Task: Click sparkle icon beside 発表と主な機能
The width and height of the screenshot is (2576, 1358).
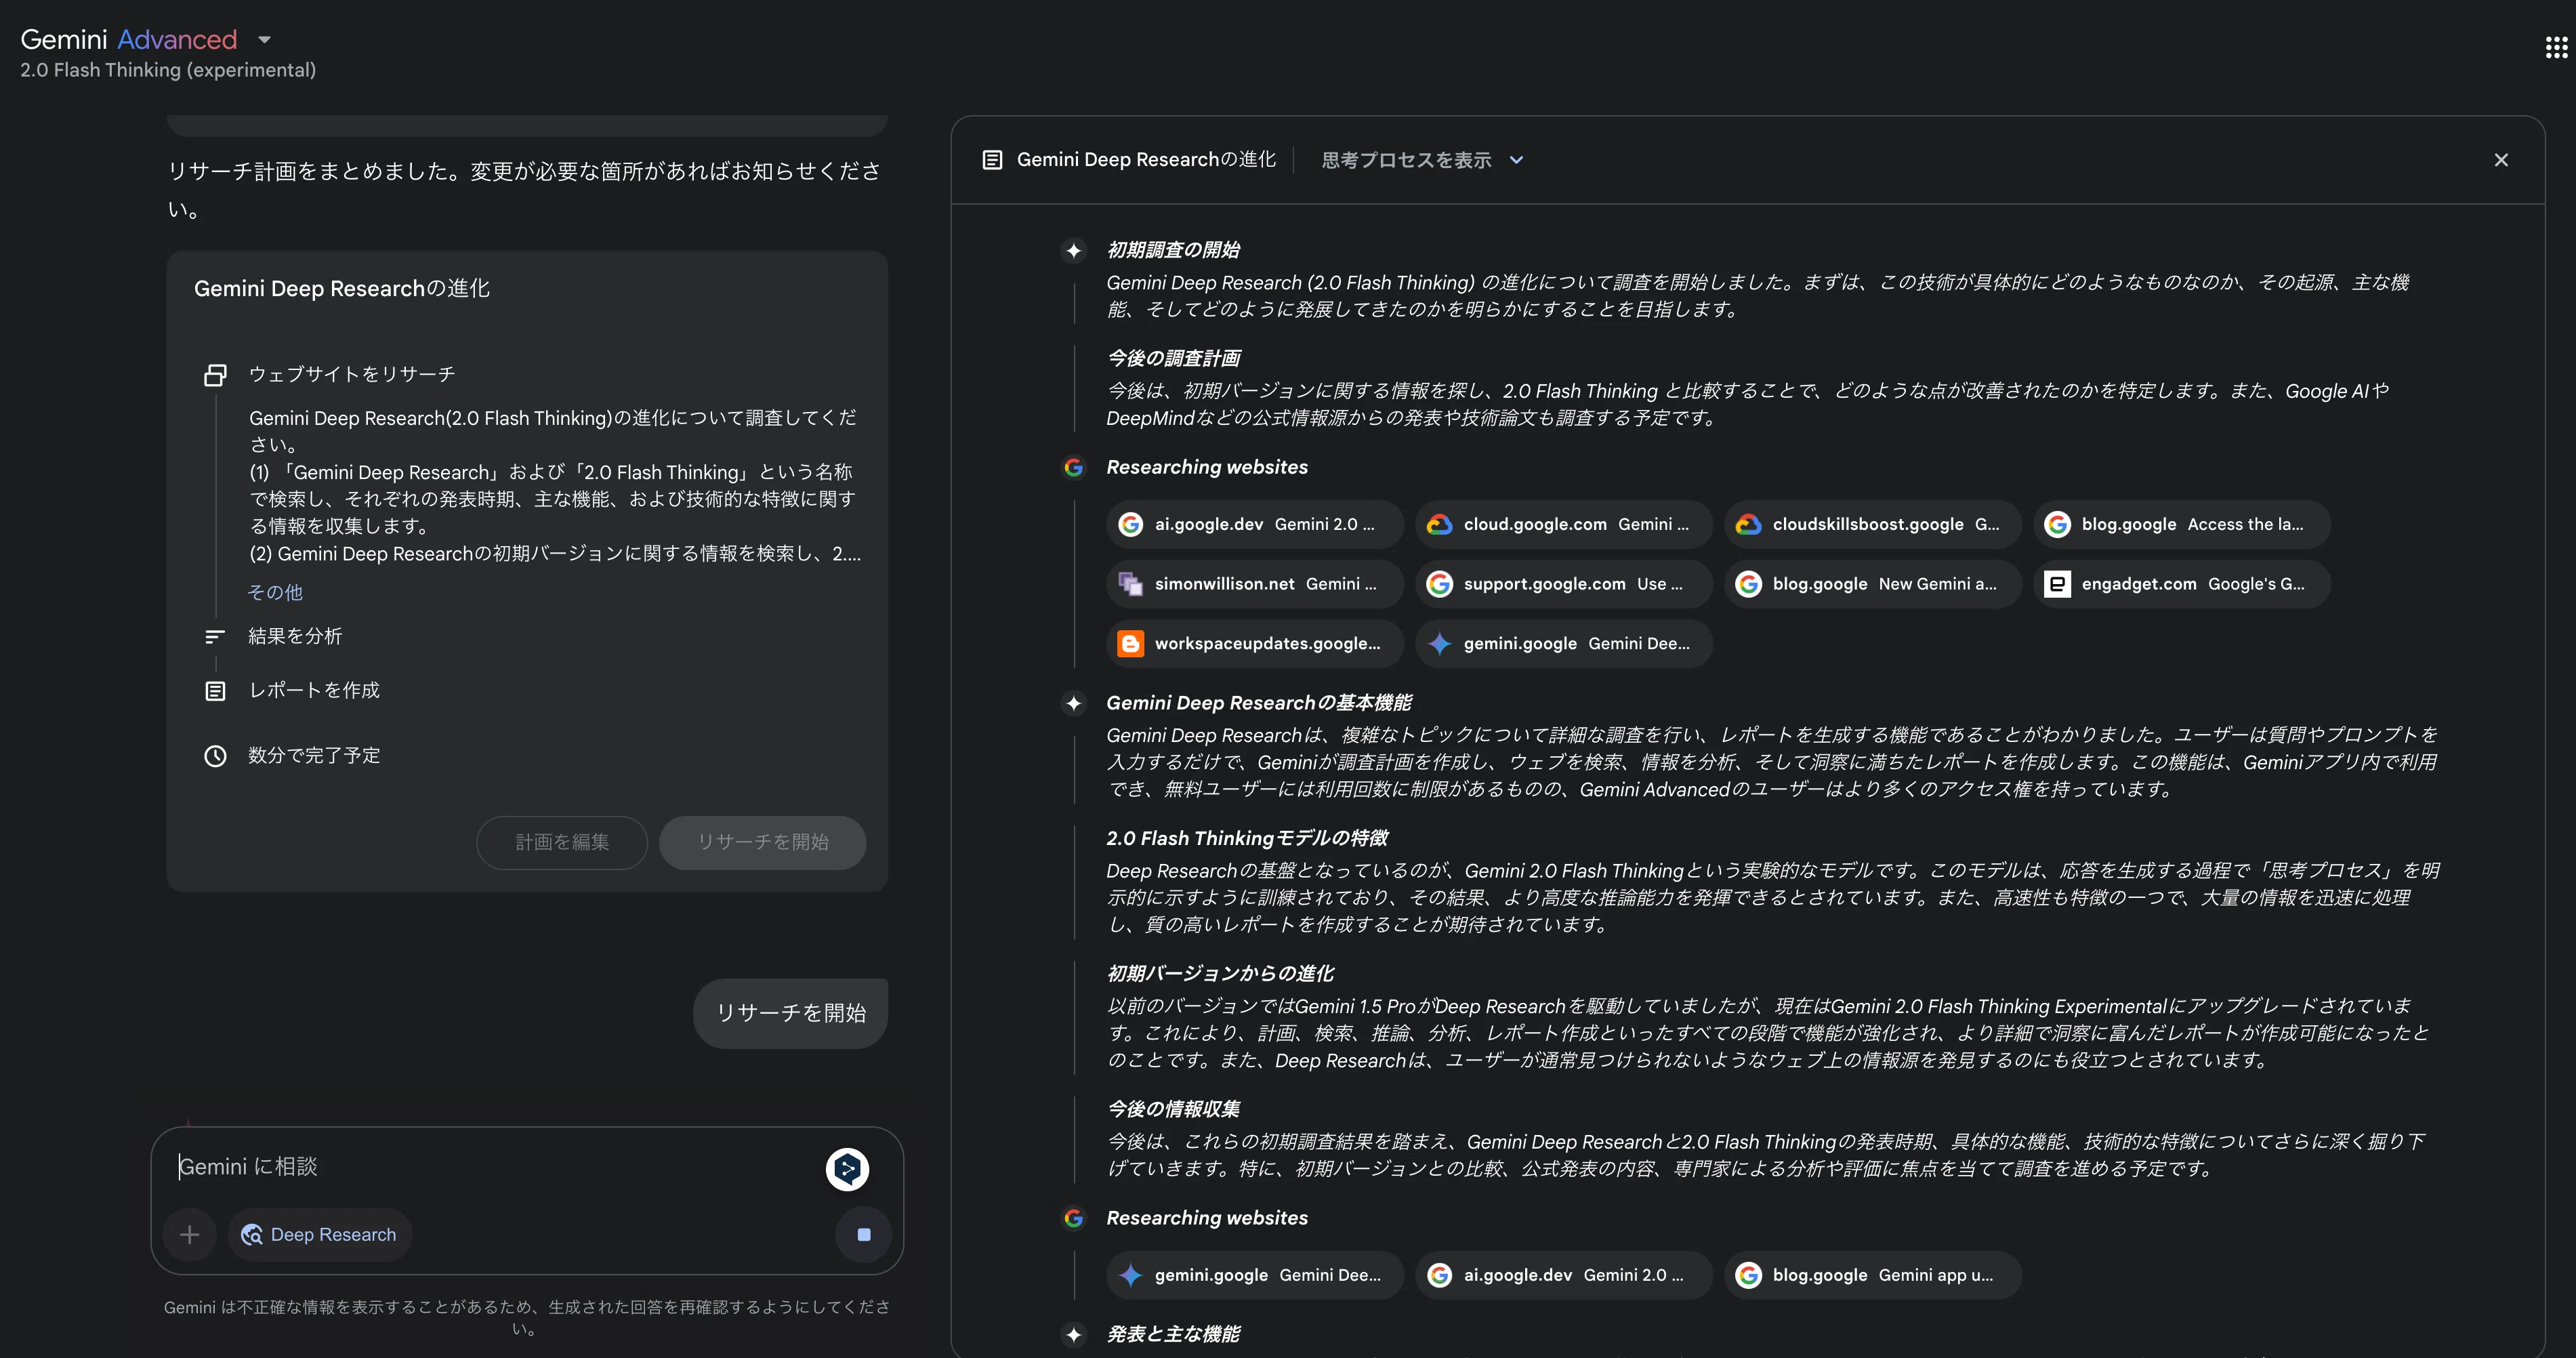Action: 1073,1334
